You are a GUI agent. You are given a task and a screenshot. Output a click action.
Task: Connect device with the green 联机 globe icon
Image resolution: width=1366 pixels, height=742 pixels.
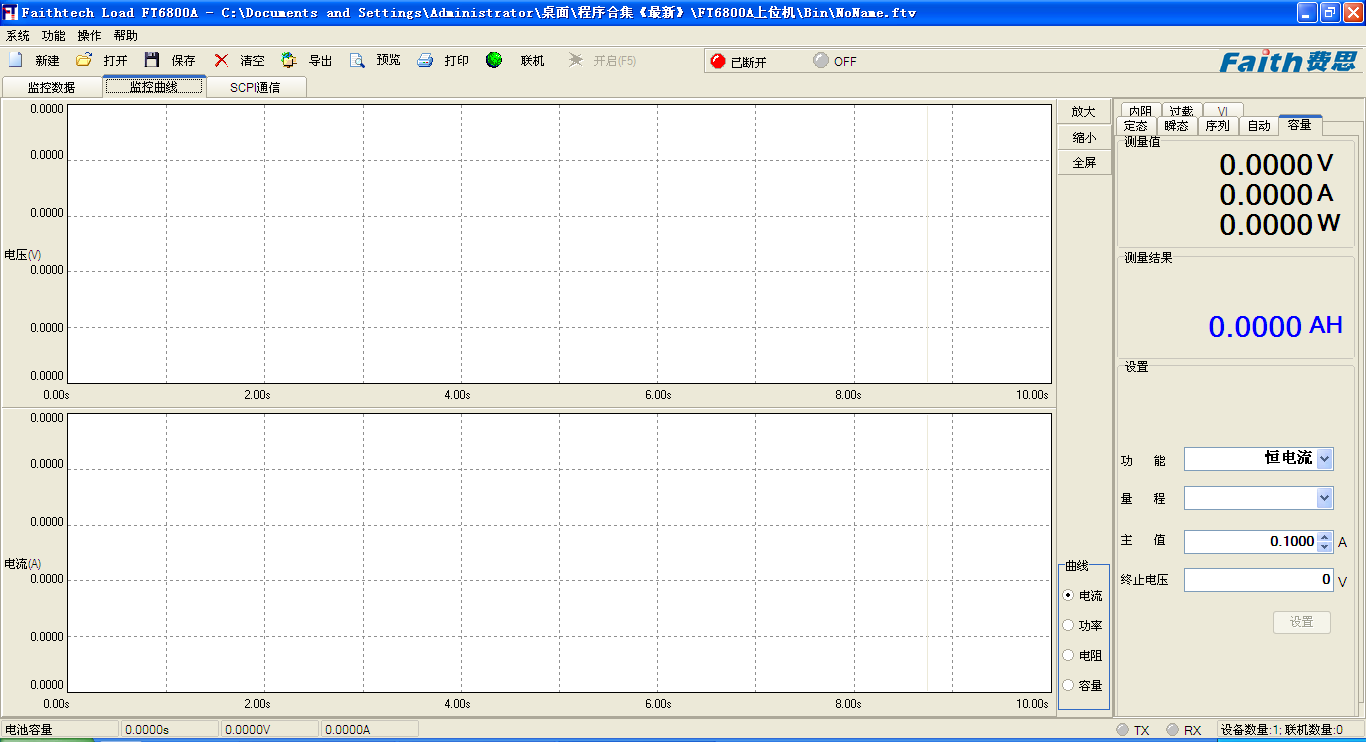[494, 60]
